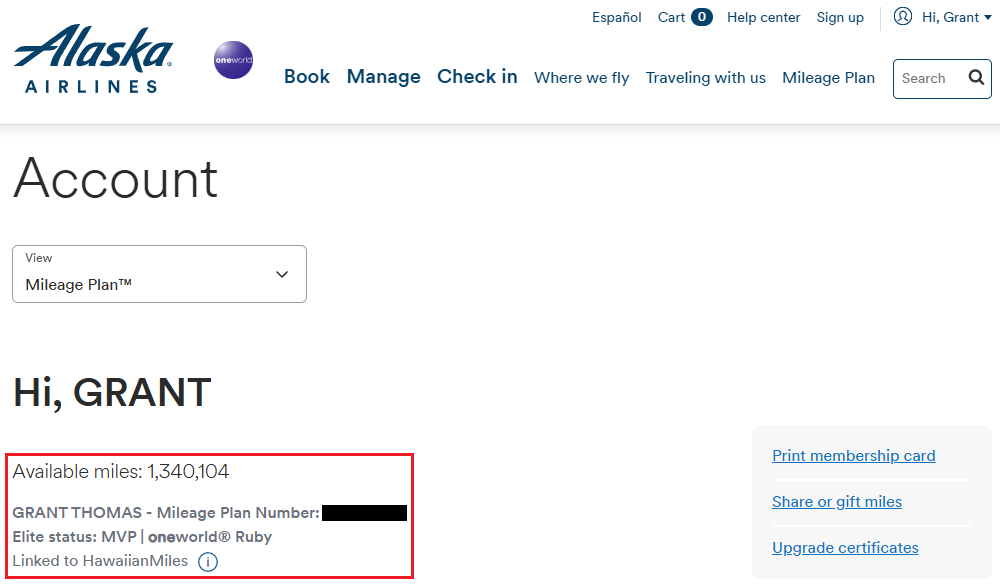Open the Book menu
The image size is (1000, 586).
click(x=307, y=77)
